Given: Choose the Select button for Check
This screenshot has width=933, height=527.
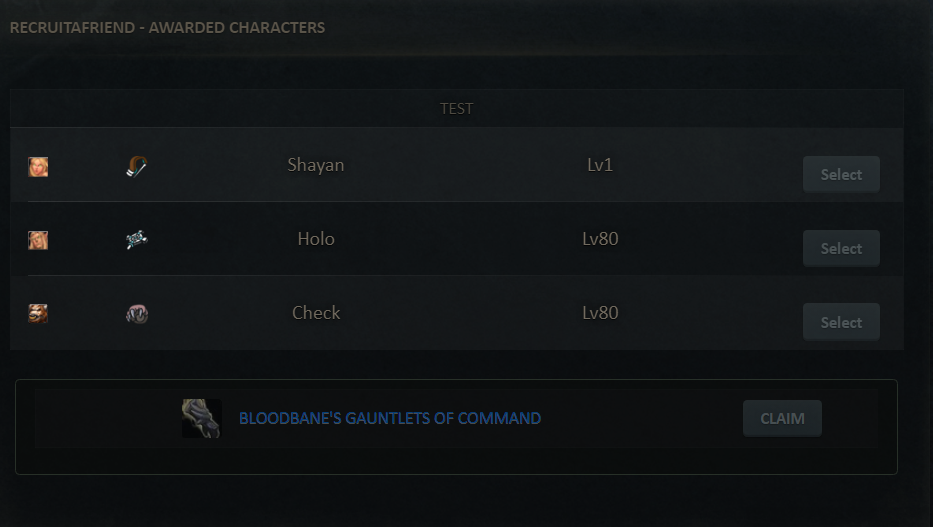Looking at the screenshot, I should pyautogui.click(x=841, y=322).
